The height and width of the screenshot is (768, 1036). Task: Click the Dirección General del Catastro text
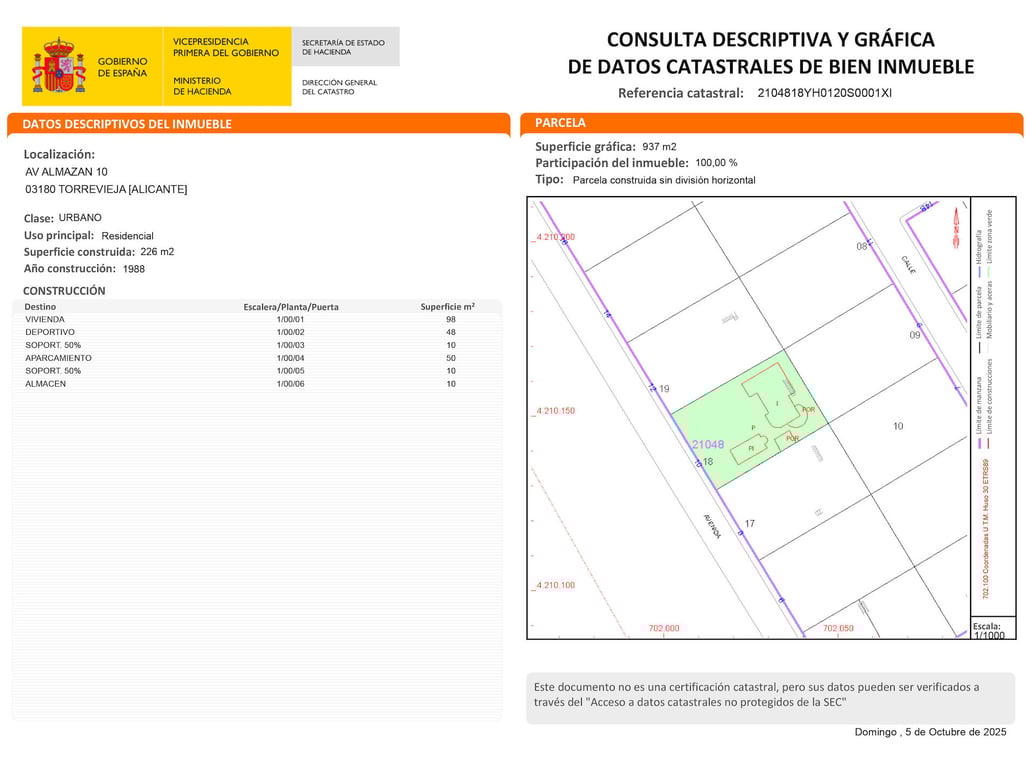[x=339, y=87]
